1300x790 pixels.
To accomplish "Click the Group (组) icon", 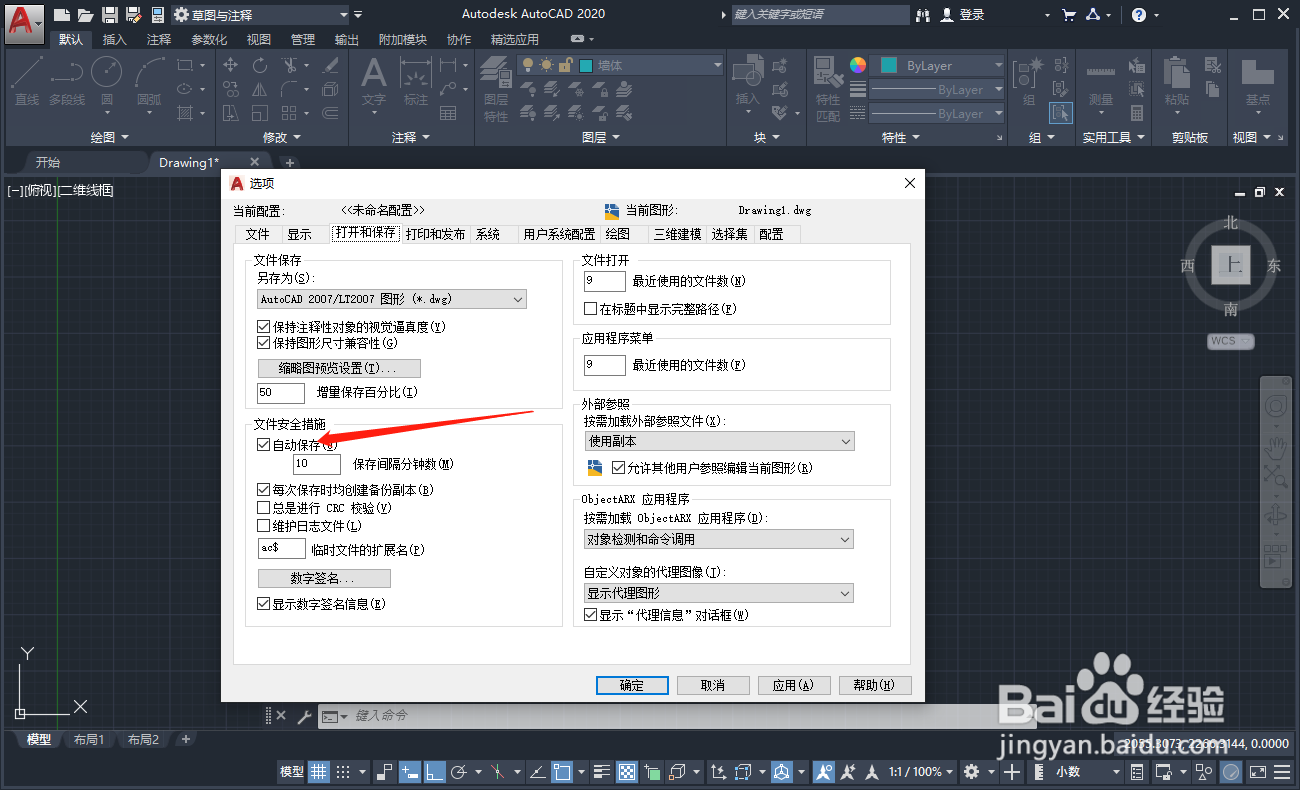I will pyautogui.click(x=1029, y=81).
